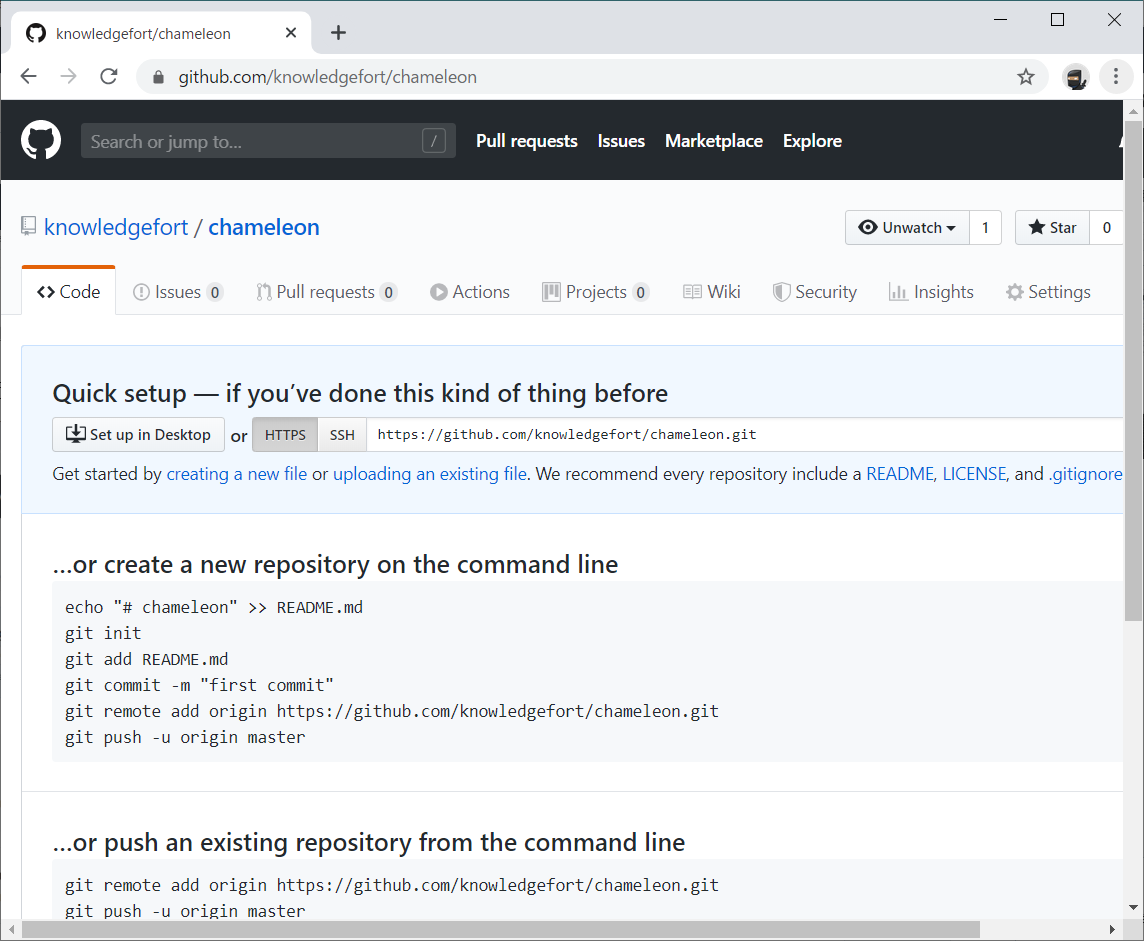Click '…or create a new repository' heading
This screenshot has height=941, width=1144.
click(335, 565)
